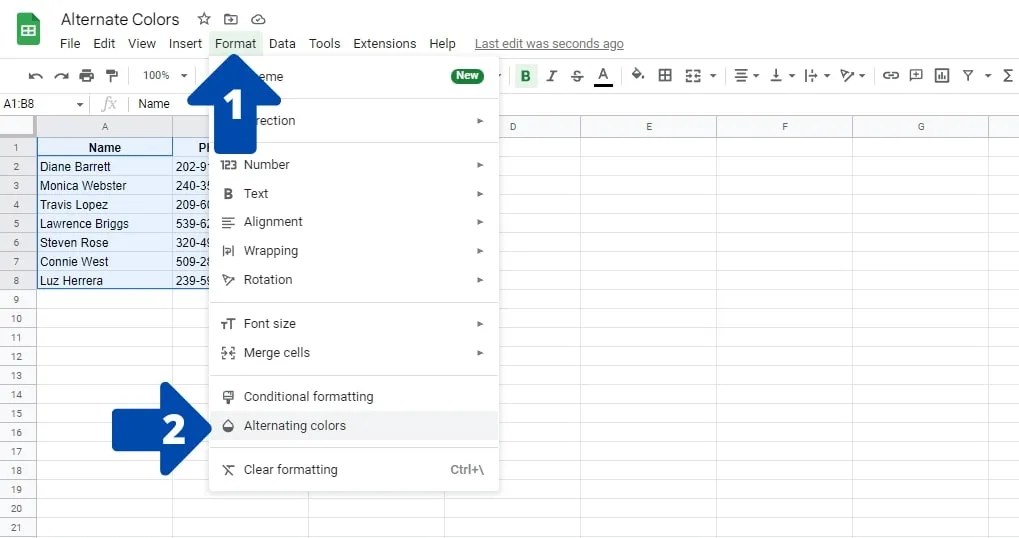Open 'Last edit was seconds ago' link
The width and height of the screenshot is (1019, 538).
pos(549,44)
